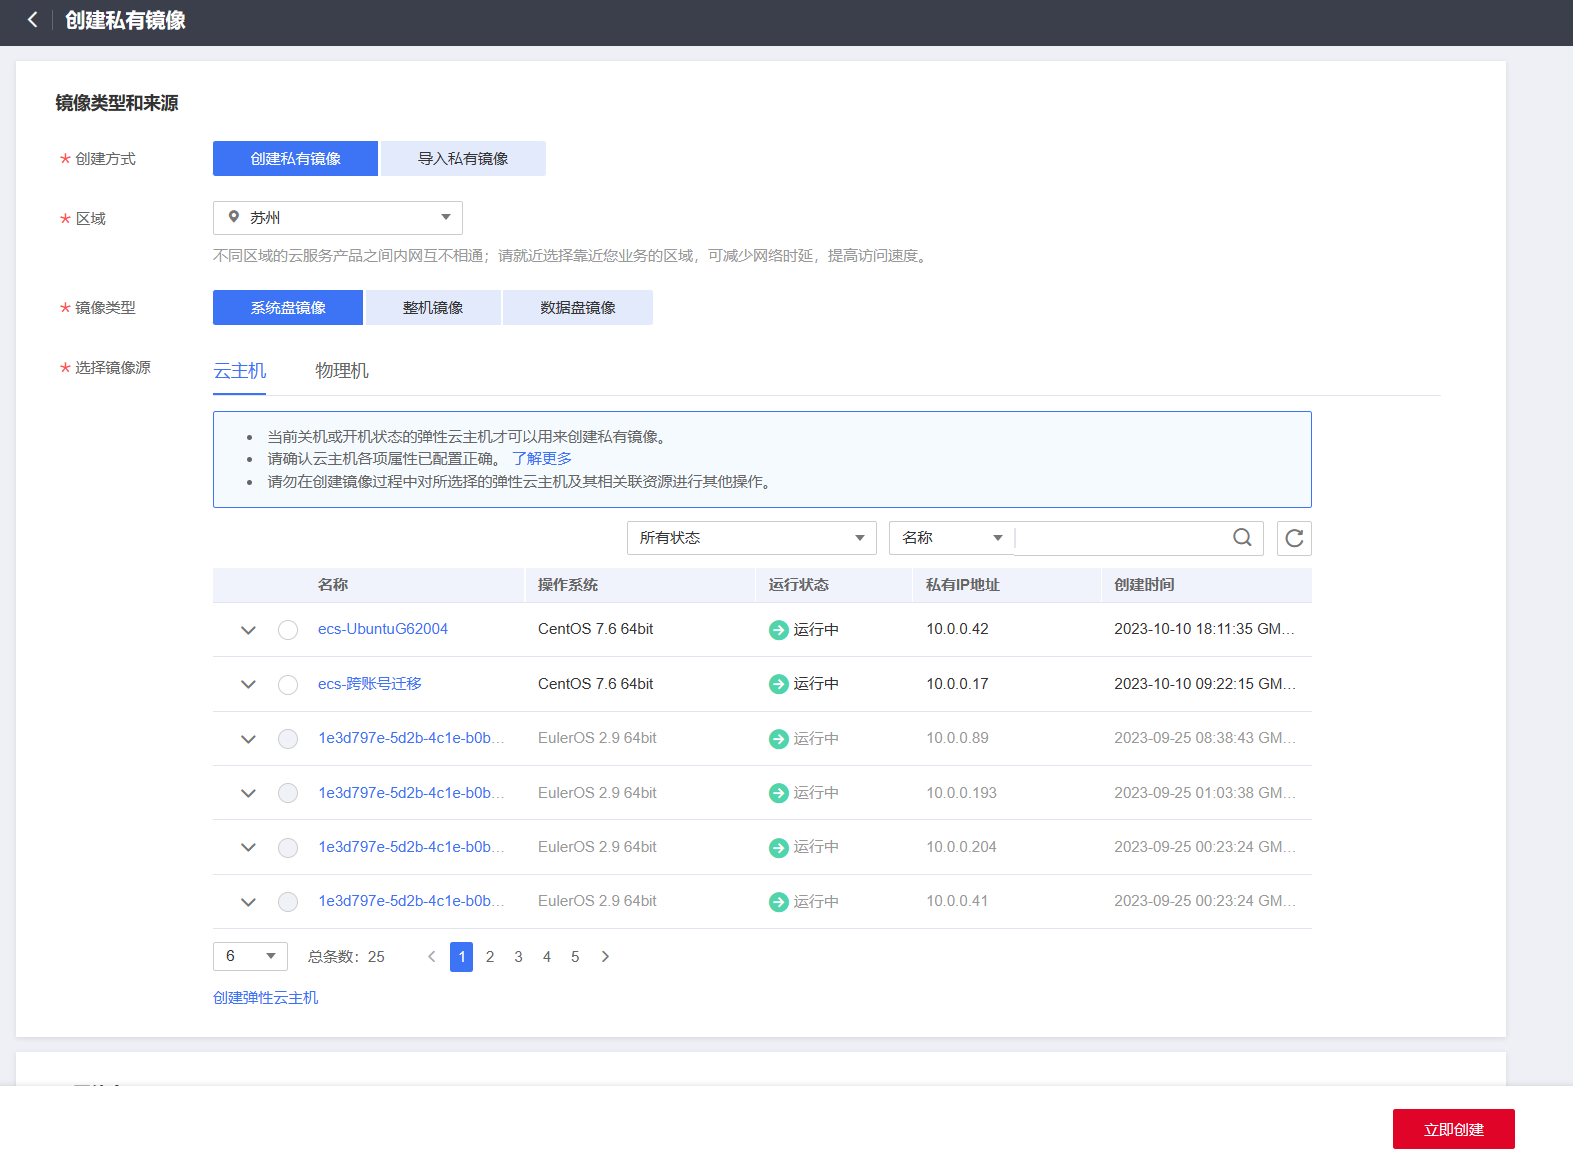Open the 名称 search field type dropdown
The width and height of the screenshot is (1573, 1171).
tap(951, 538)
